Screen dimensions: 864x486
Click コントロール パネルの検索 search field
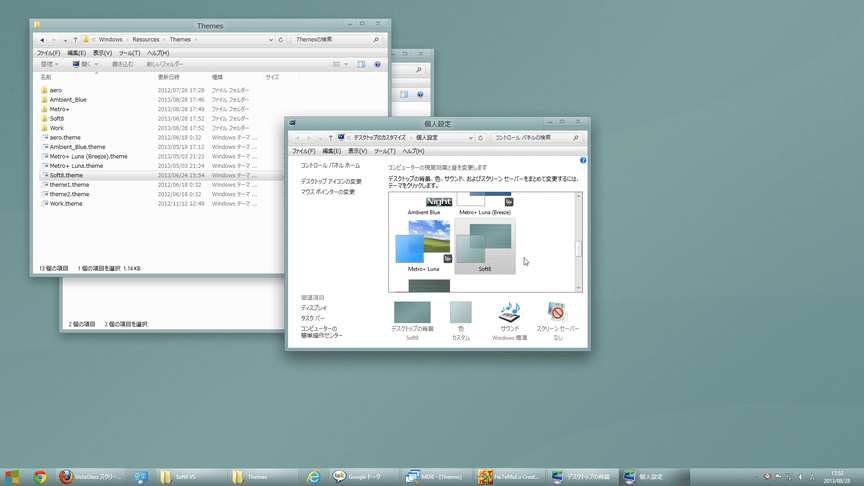click(532, 138)
